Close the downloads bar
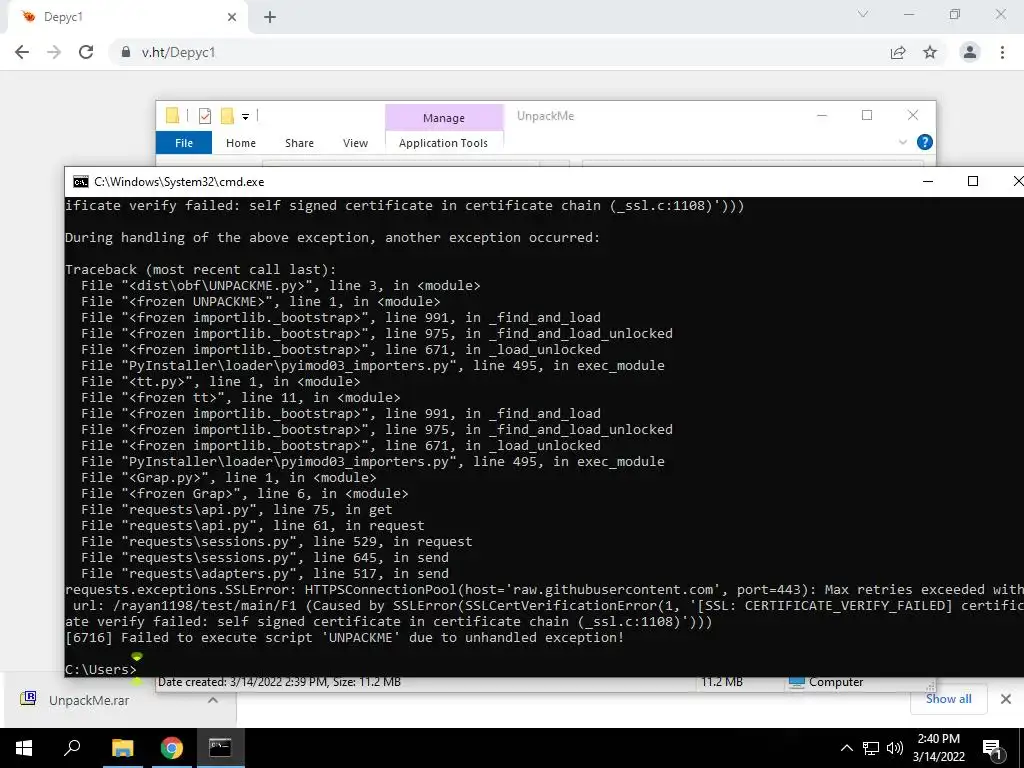 click(1006, 699)
